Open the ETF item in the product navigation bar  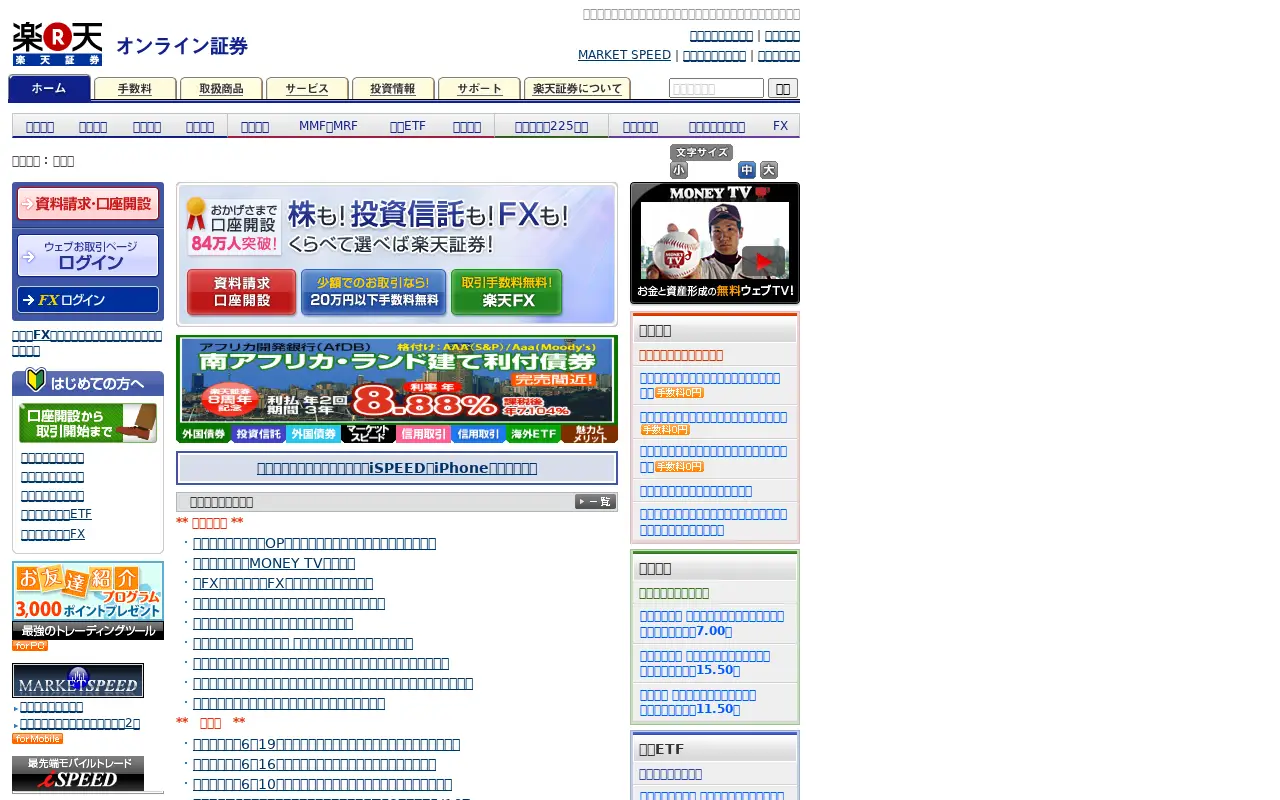408,126
